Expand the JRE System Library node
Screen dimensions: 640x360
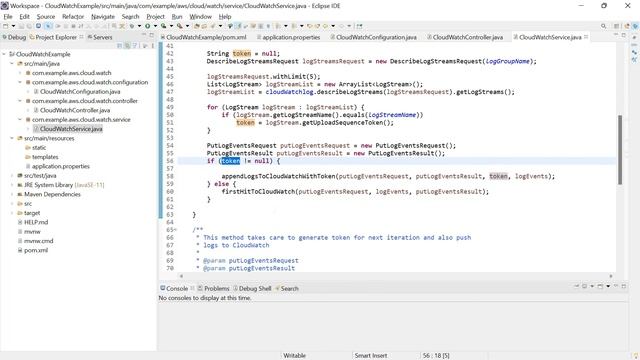pyautogui.click(x=12, y=185)
